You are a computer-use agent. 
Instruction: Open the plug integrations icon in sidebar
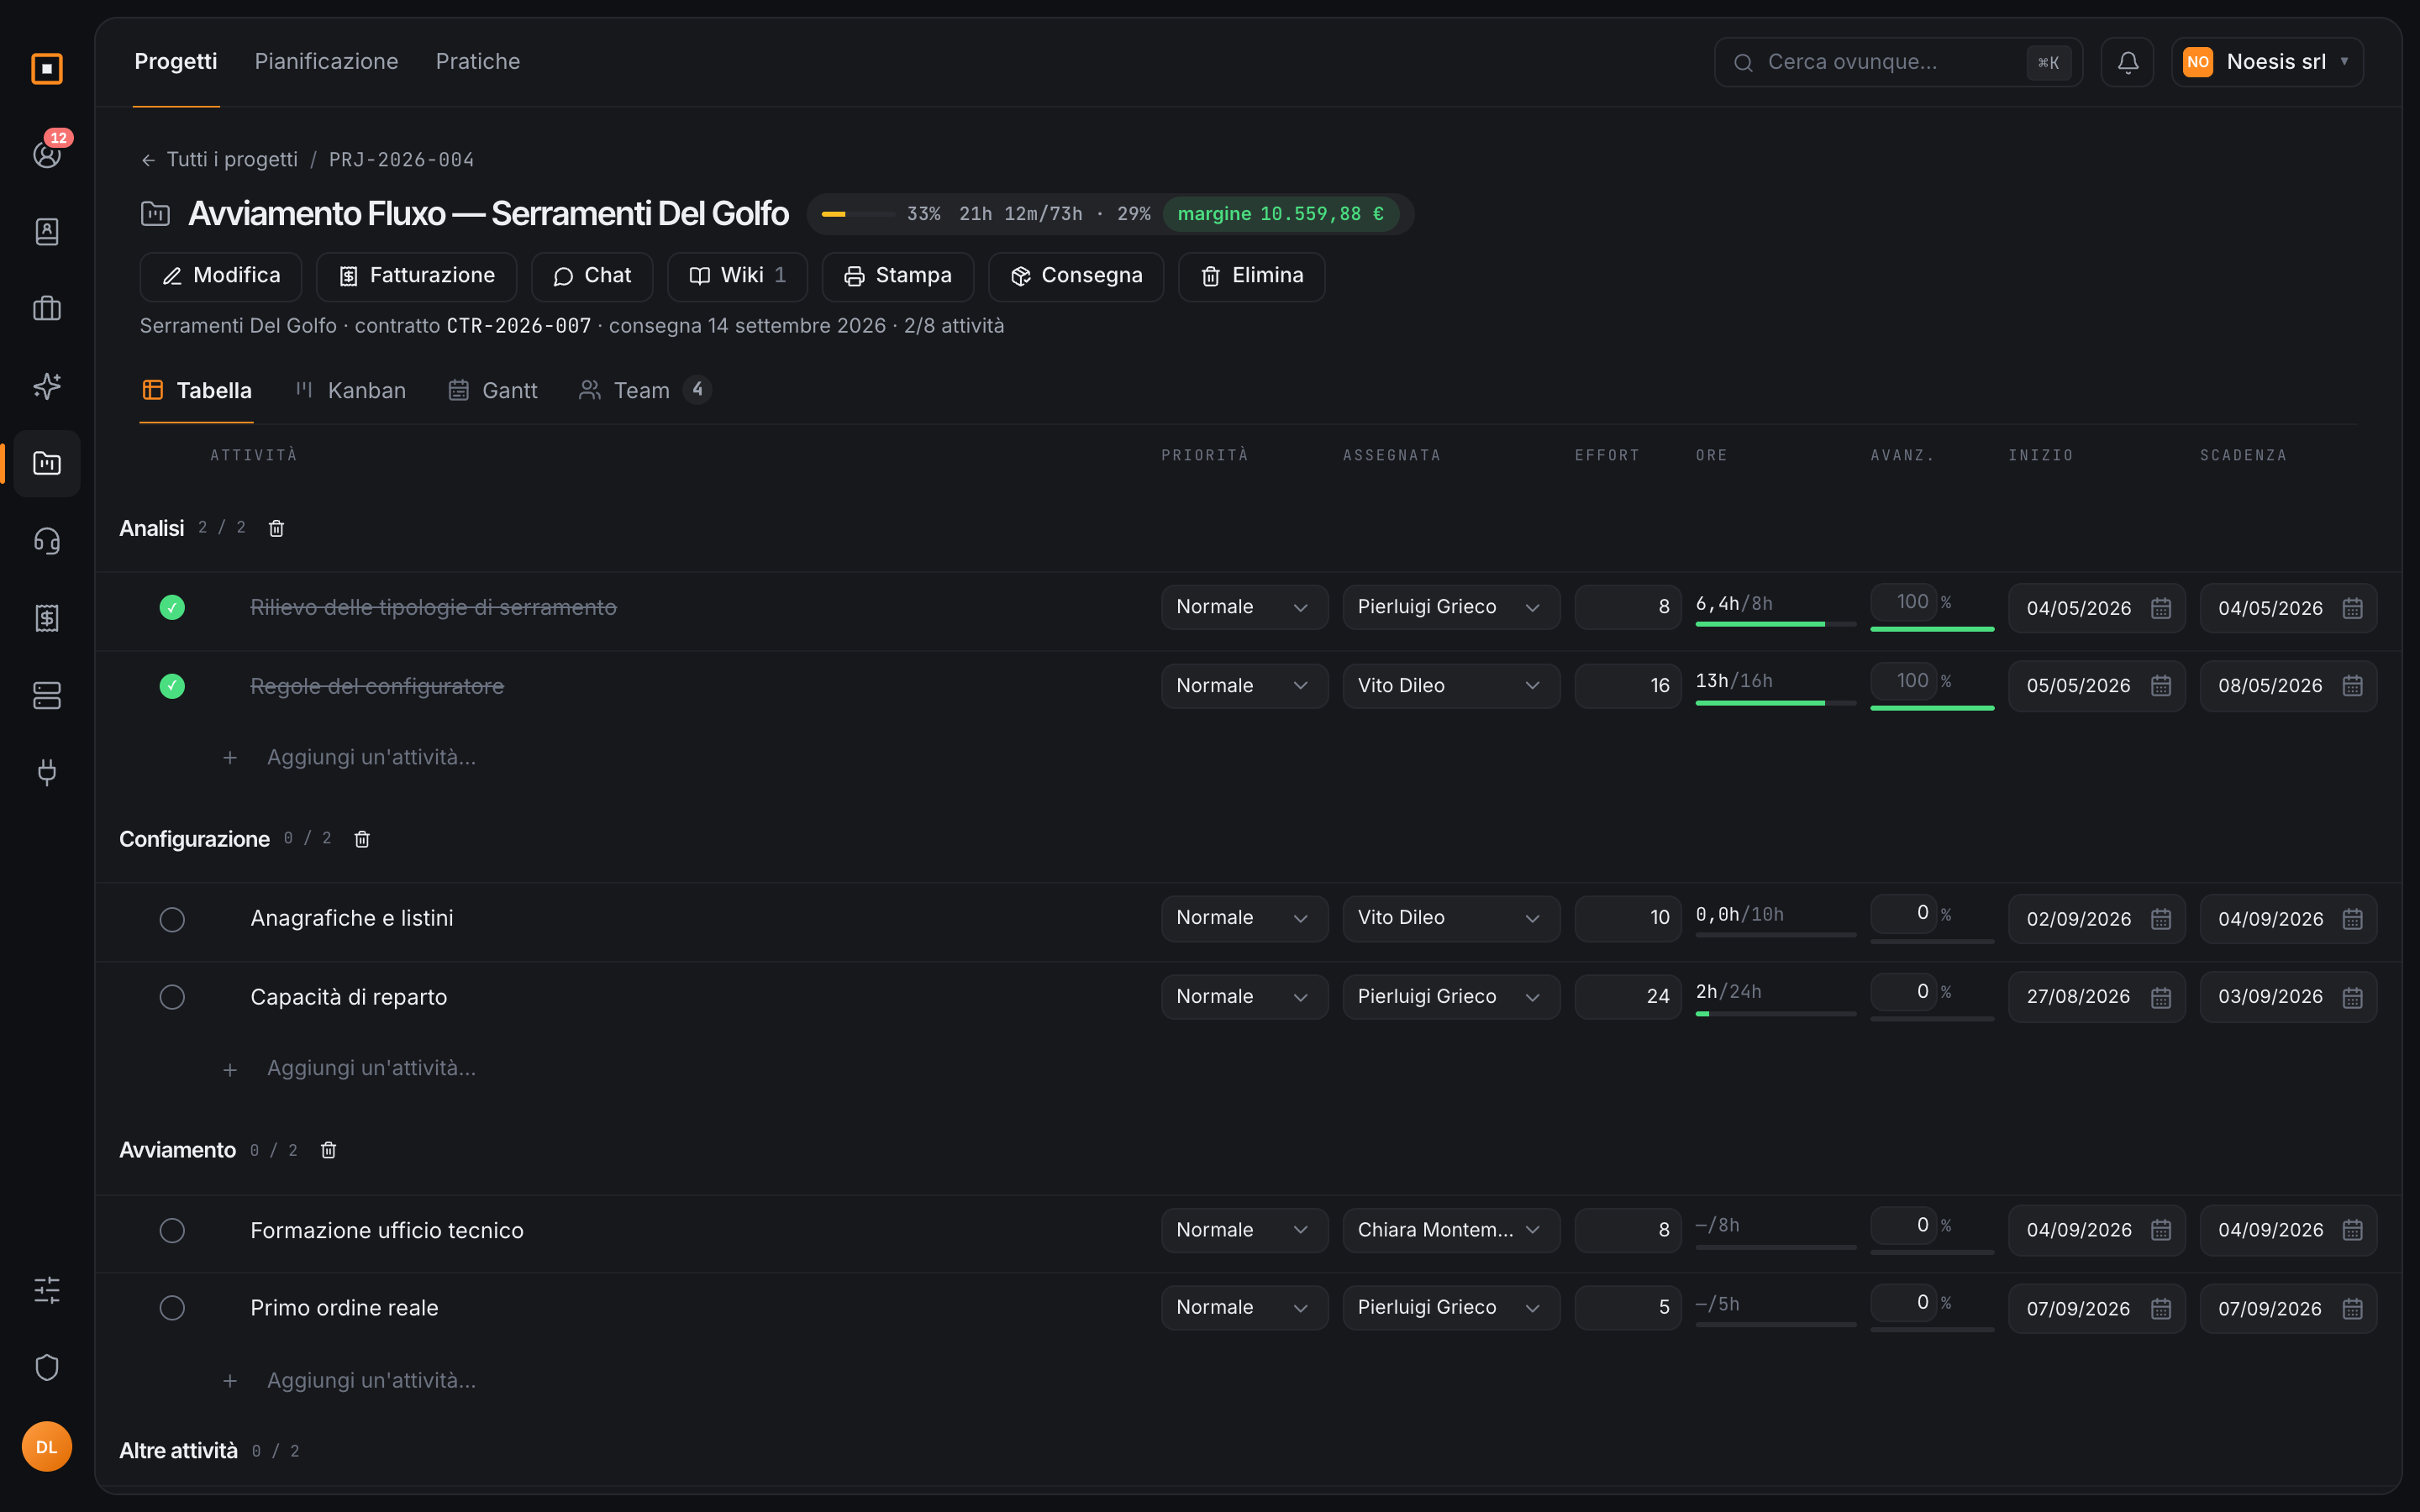point(47,772)
